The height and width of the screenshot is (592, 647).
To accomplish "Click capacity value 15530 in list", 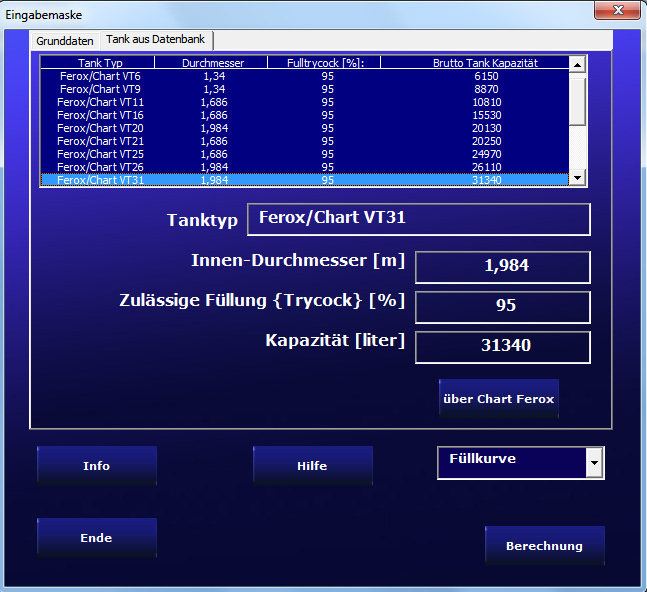I will click(486, 115).
